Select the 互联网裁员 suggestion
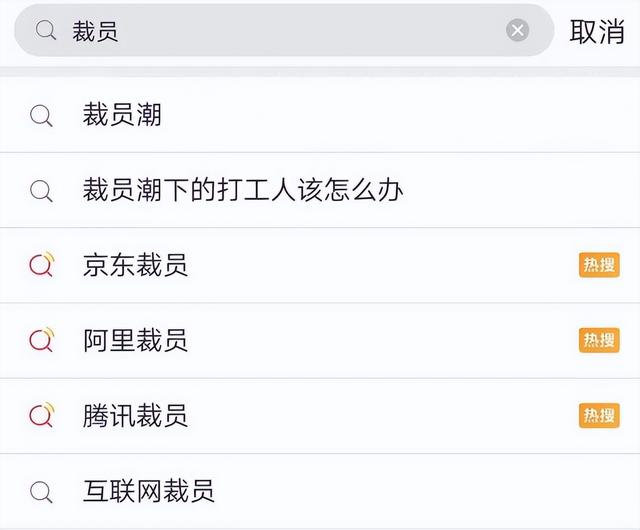640x530 pixels. 148,491
